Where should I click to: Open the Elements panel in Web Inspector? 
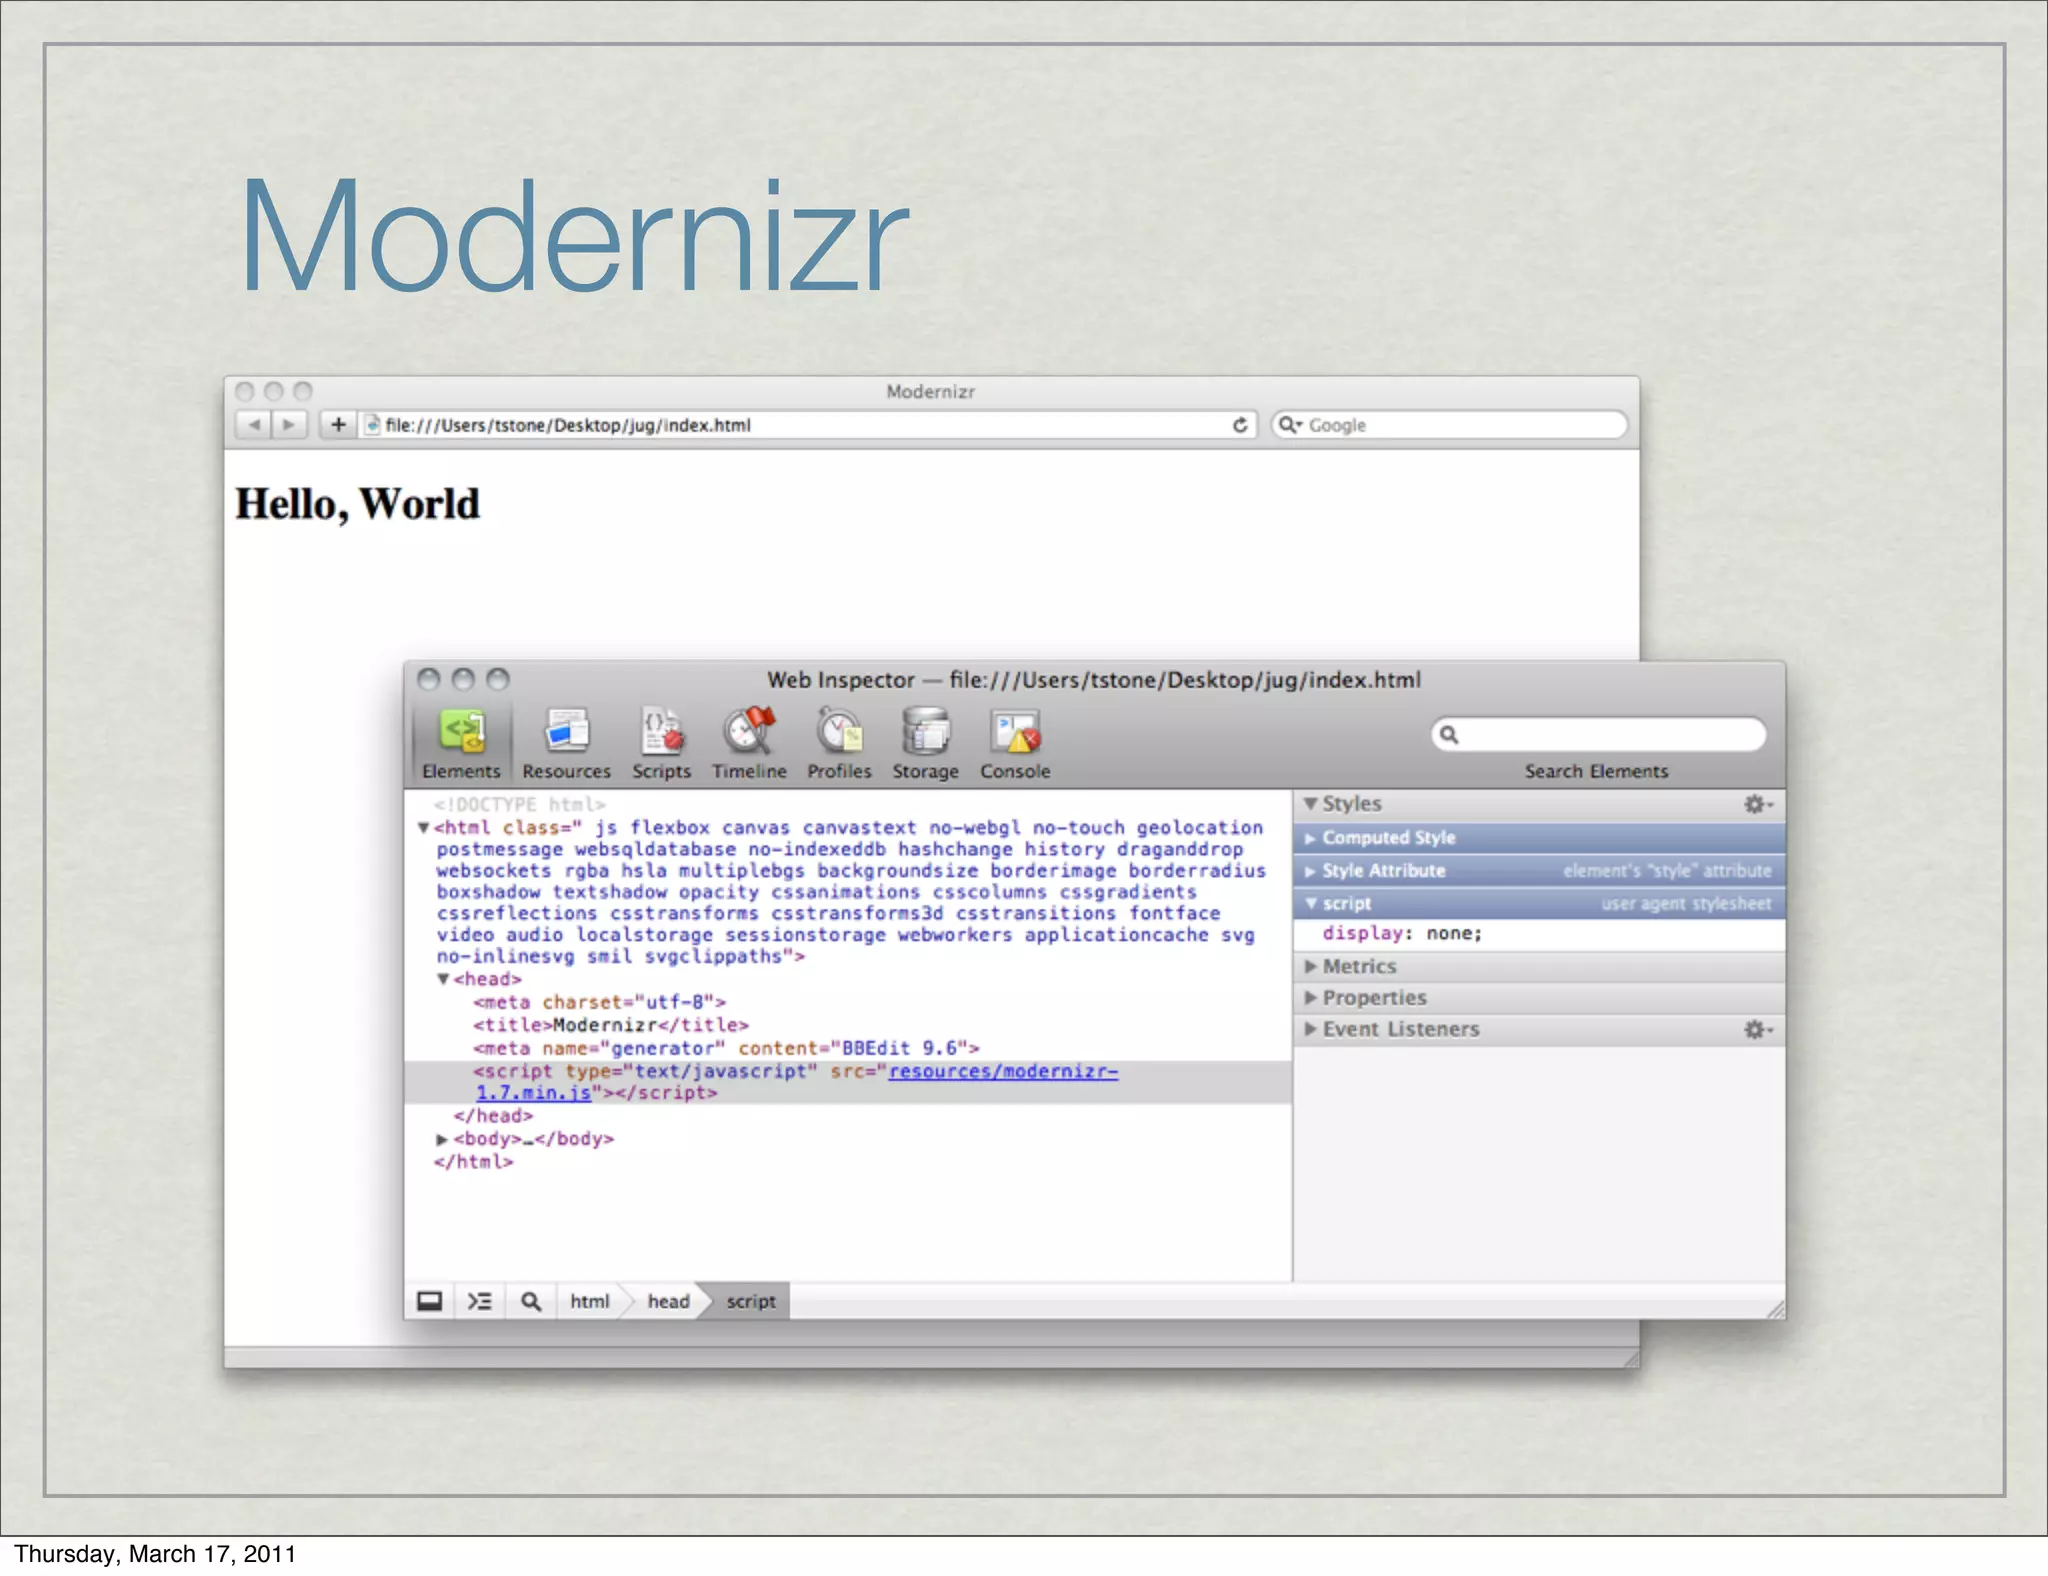(x=461, y=743)
